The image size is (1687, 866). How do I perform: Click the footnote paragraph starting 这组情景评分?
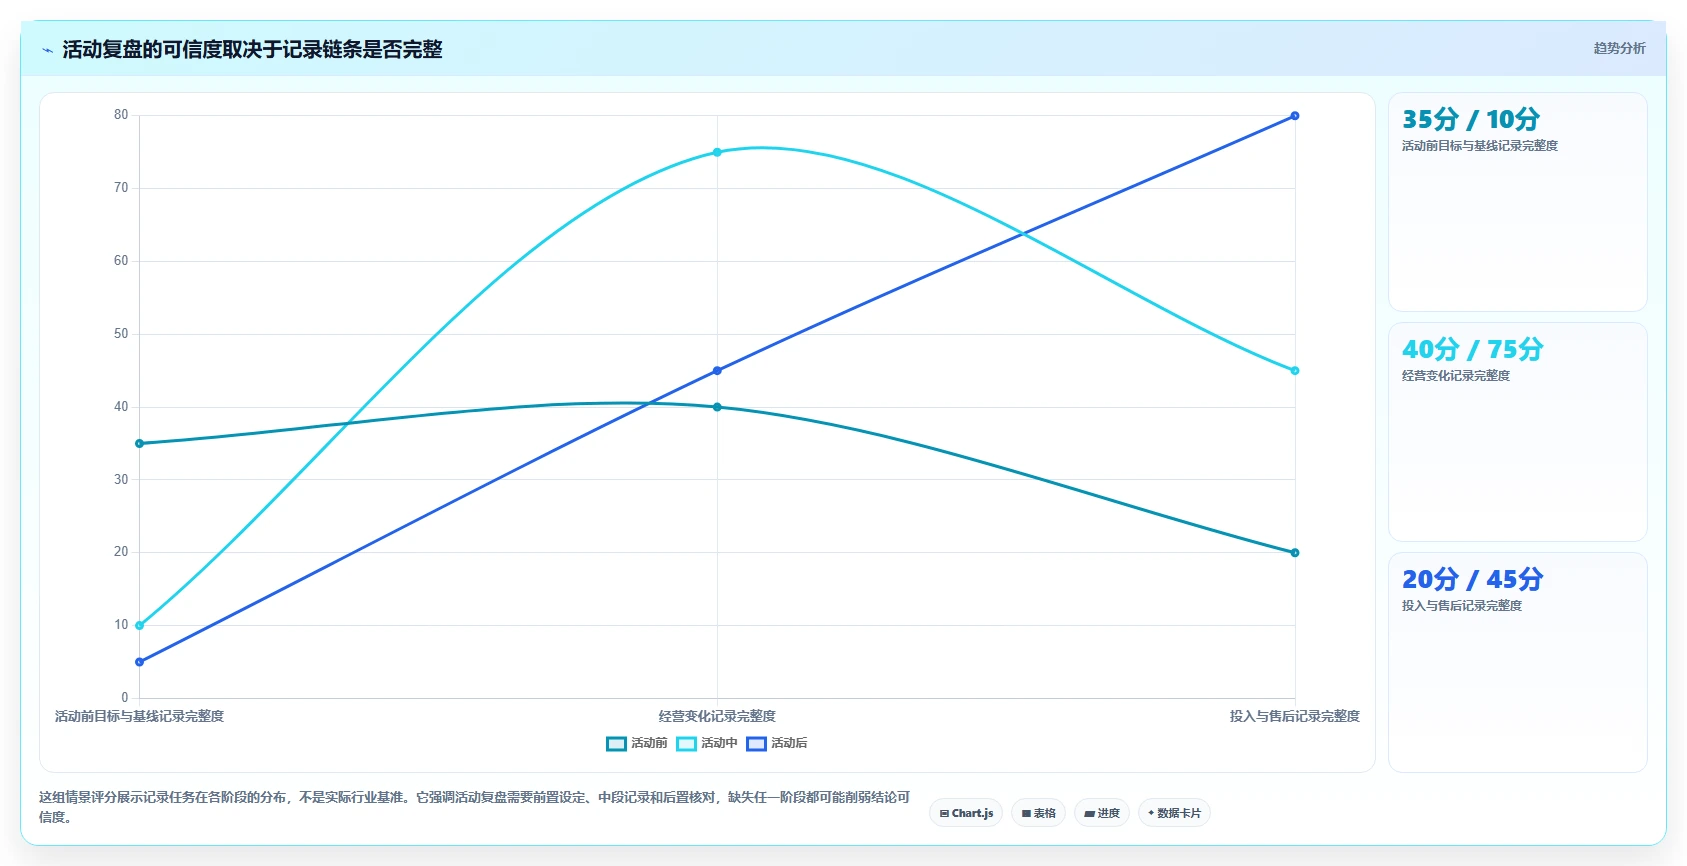point(475,807)
